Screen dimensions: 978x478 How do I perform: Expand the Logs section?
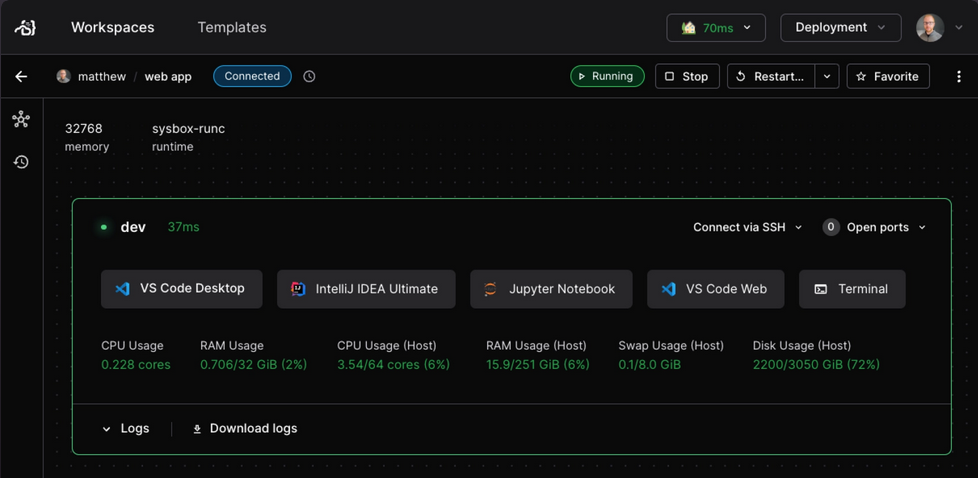pyautogui.click(x=126, y=429)
